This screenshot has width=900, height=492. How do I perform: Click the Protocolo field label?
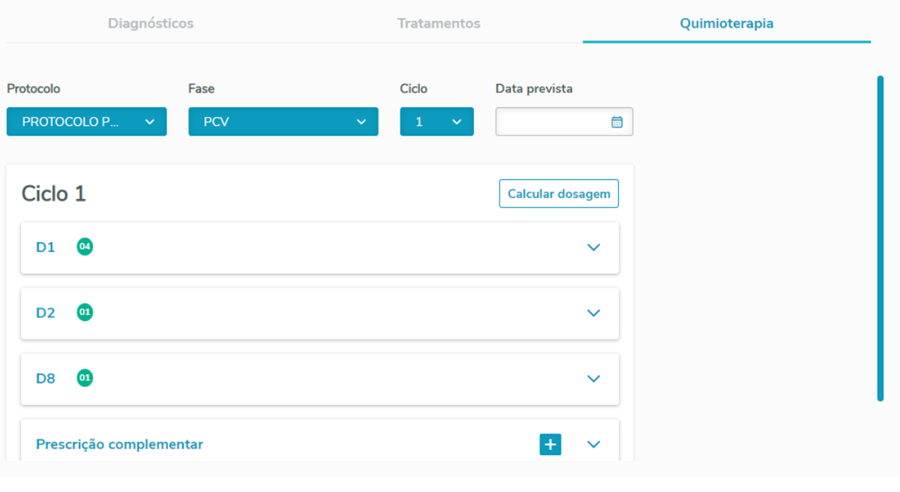pos(33,89)
